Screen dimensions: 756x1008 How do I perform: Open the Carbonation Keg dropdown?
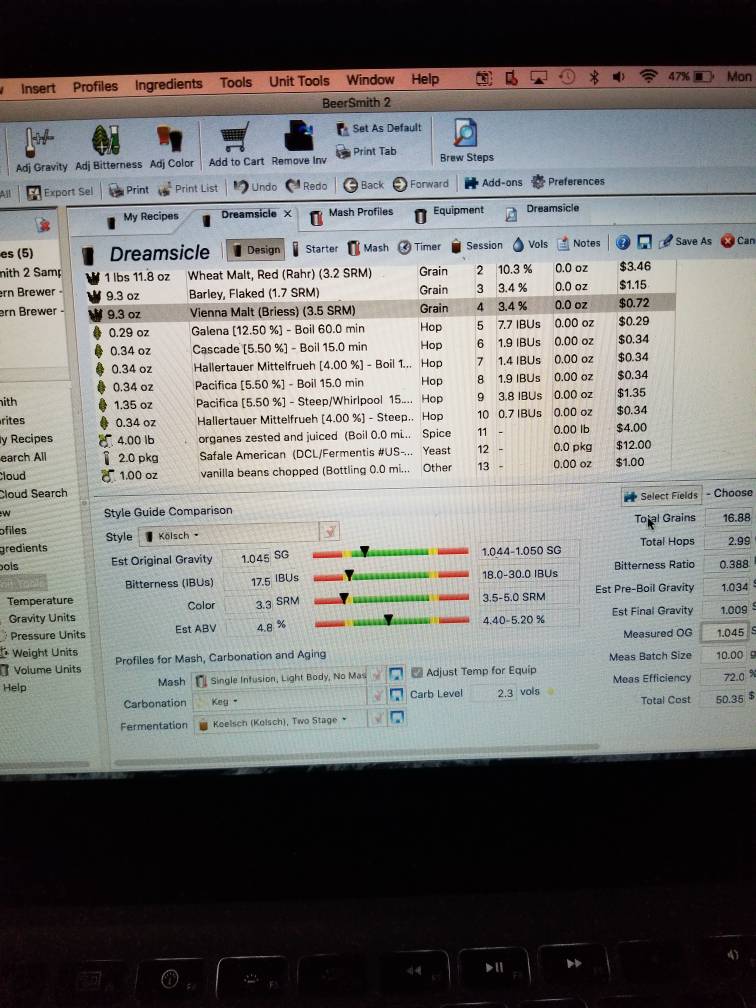tap(280, 701)
